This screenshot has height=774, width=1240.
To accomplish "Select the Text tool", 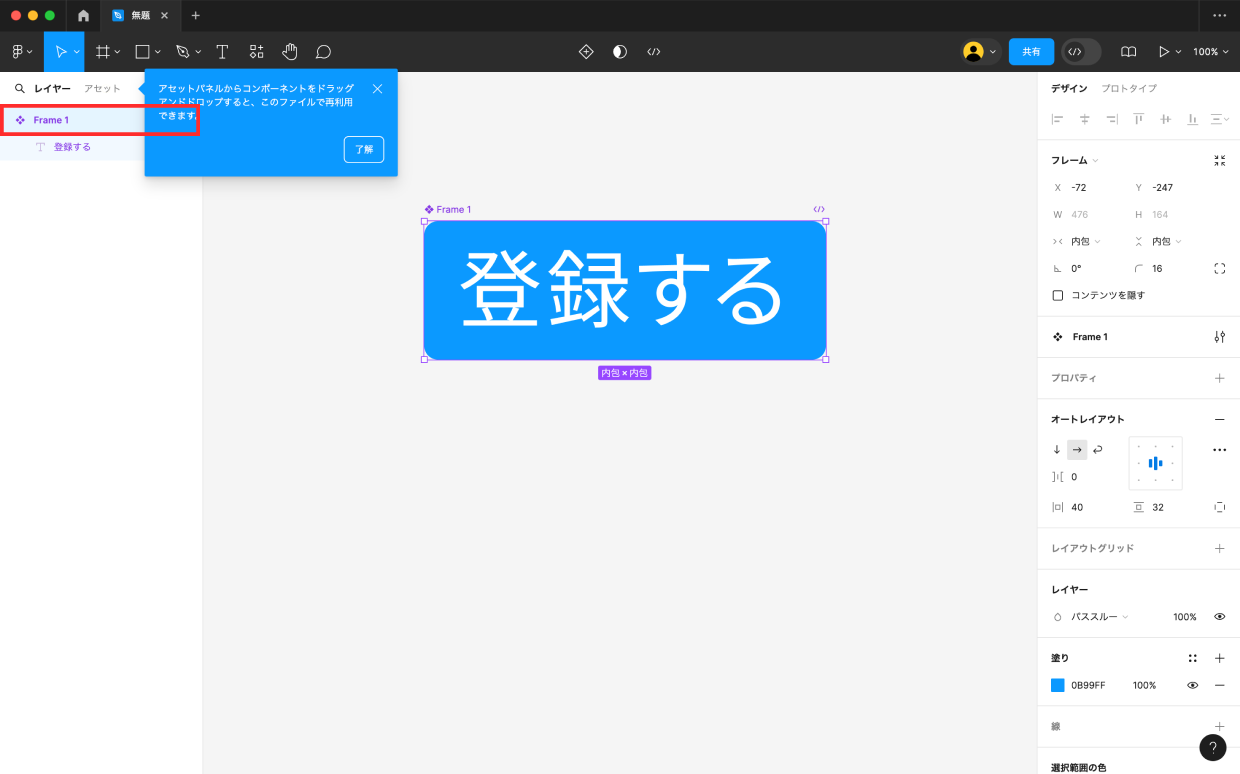I will pyautogui.click(x=222, y=51).
